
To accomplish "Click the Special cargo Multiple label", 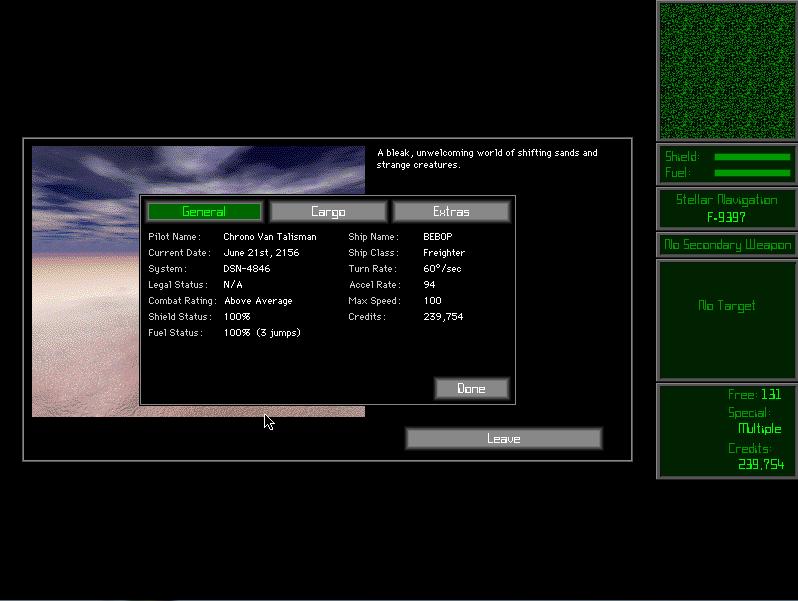I will tap(759, 429).
